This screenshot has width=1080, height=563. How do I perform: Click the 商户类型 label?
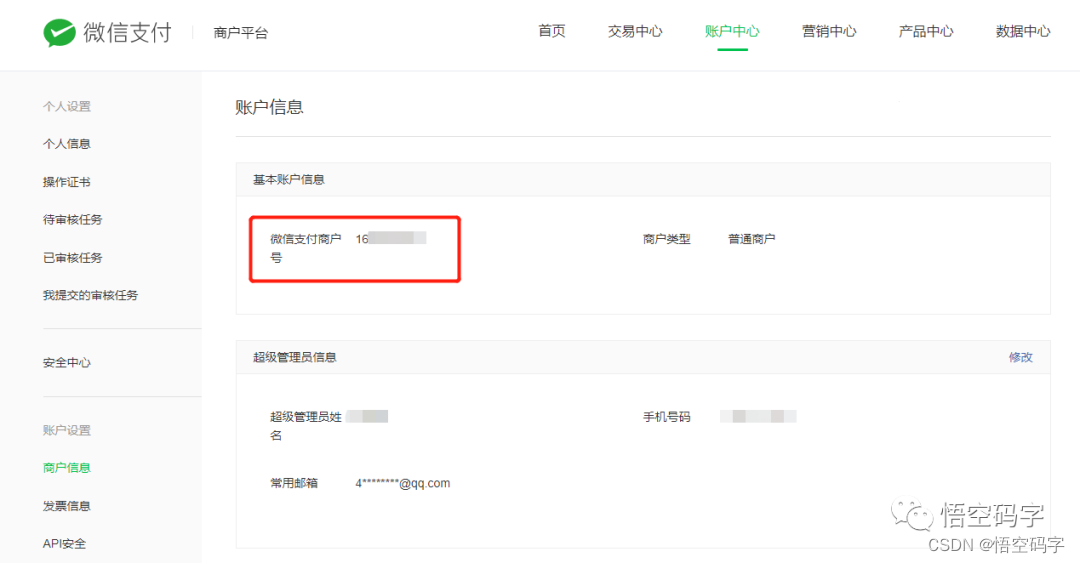(667, 239)
